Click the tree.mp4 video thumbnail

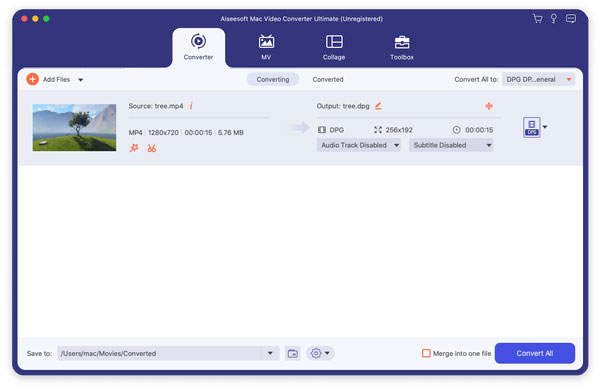point(74,127)
